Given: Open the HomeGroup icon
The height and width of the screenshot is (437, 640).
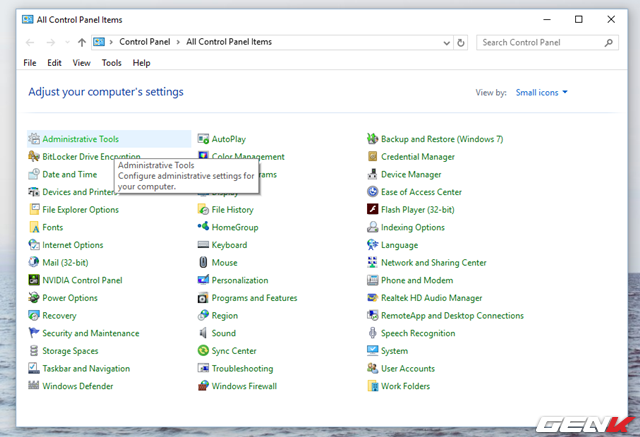Looking at the screenshot, I should pos(203,227).
